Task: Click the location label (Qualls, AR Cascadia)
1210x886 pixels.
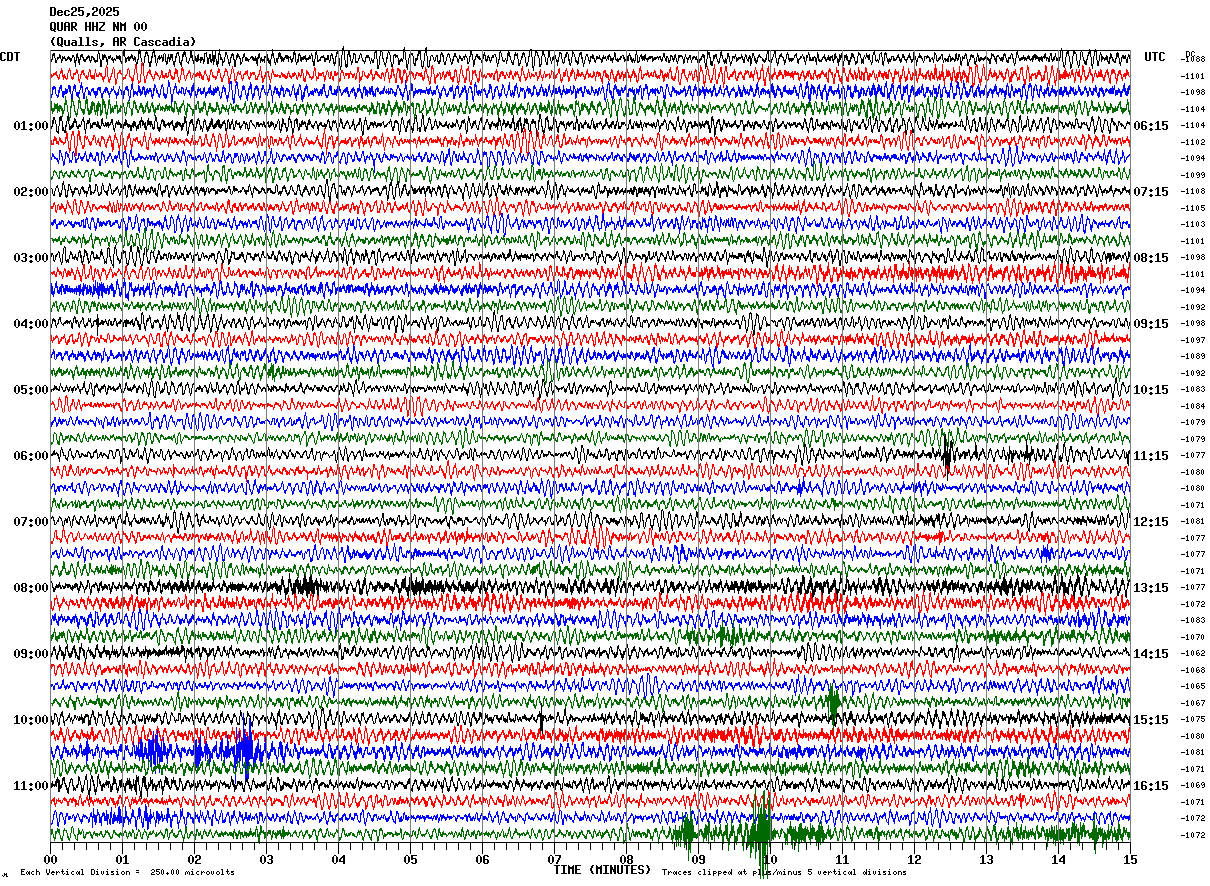Action: point(123,42)
